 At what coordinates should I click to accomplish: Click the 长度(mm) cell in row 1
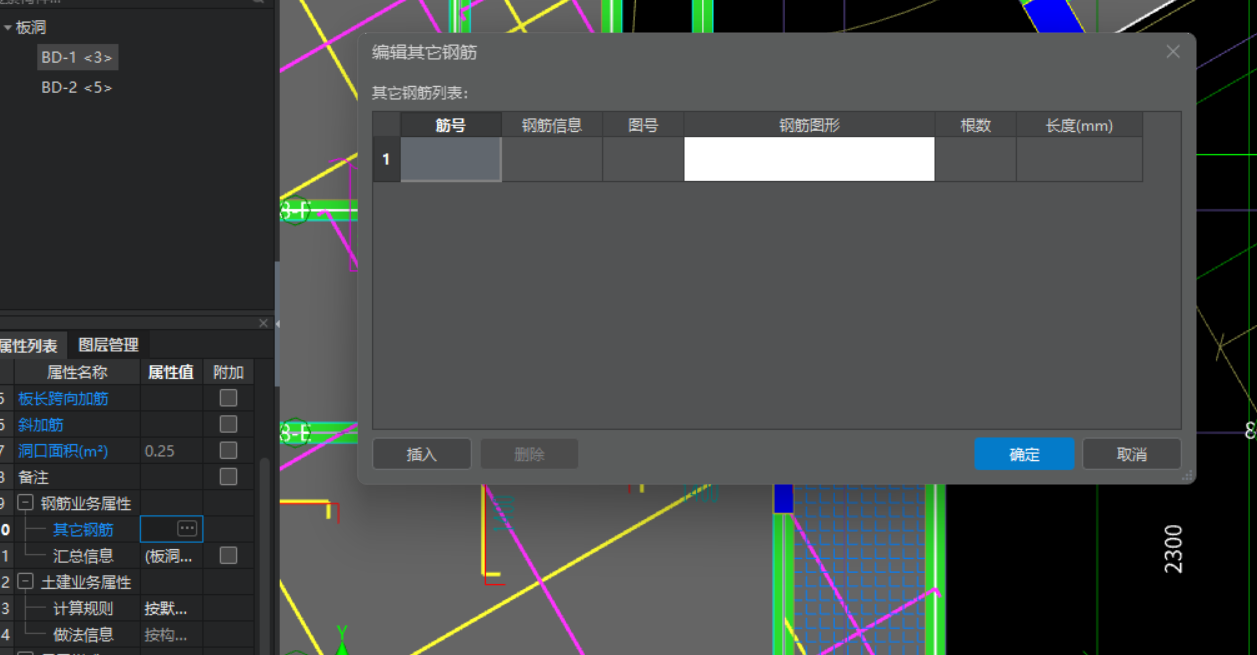point(1079,159)
